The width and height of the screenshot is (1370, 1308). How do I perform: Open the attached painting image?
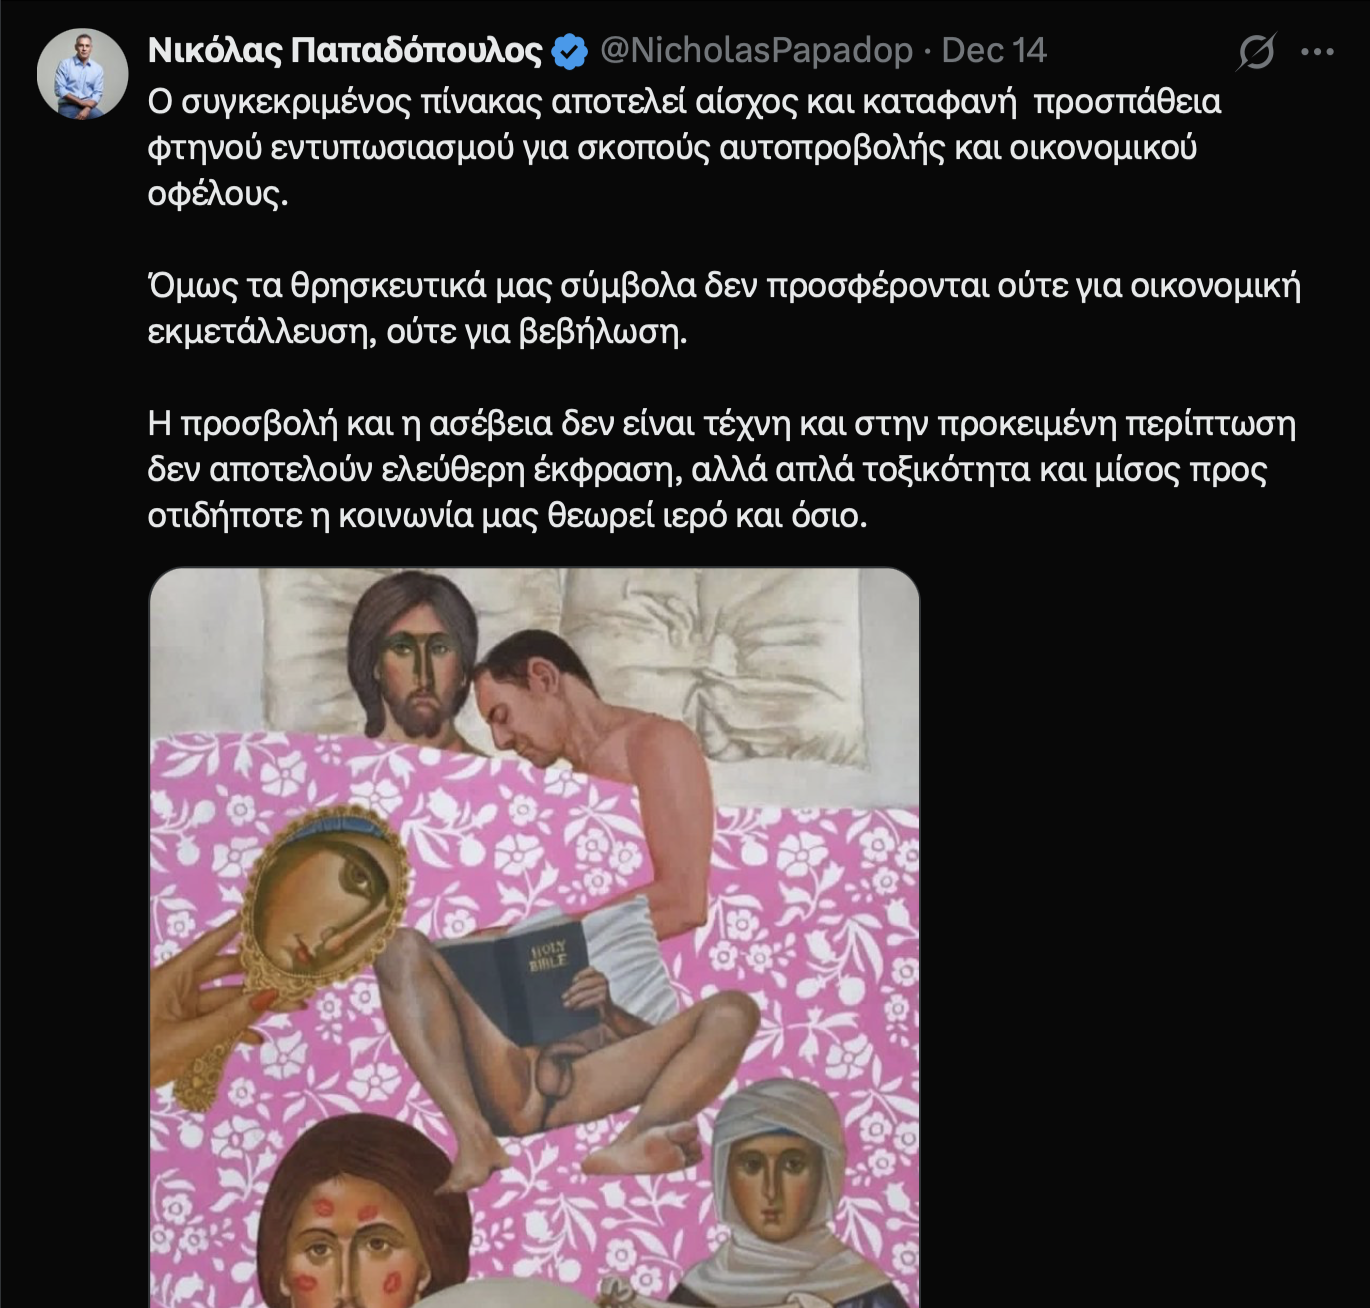coord(534,937)
